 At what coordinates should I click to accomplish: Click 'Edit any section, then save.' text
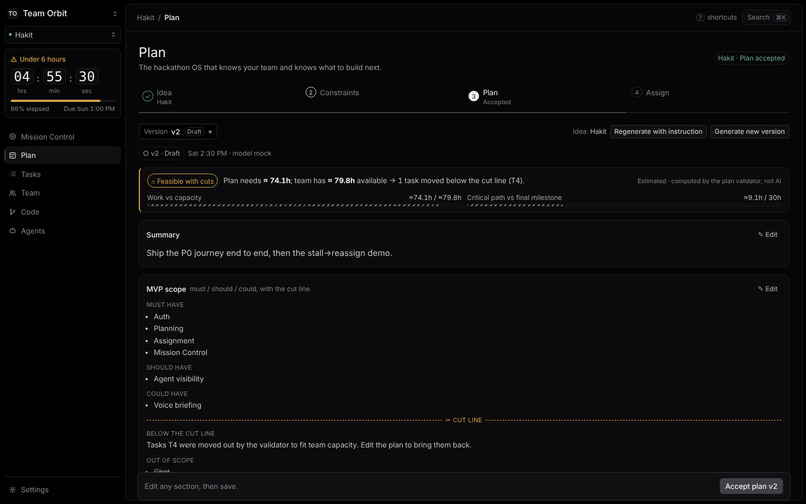click(191, 487)
